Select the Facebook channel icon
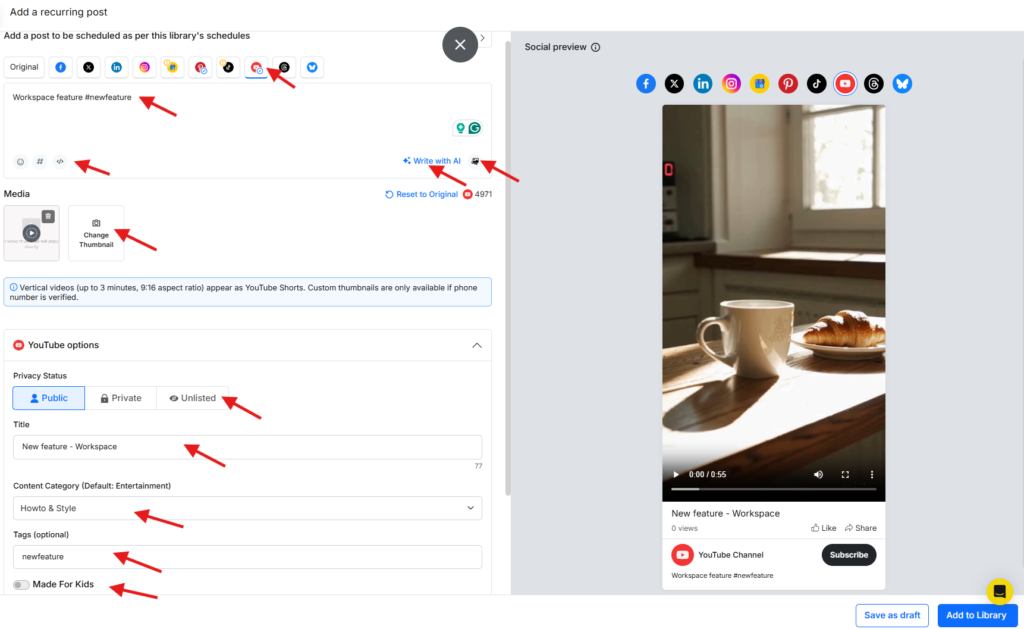 [62, 67]
